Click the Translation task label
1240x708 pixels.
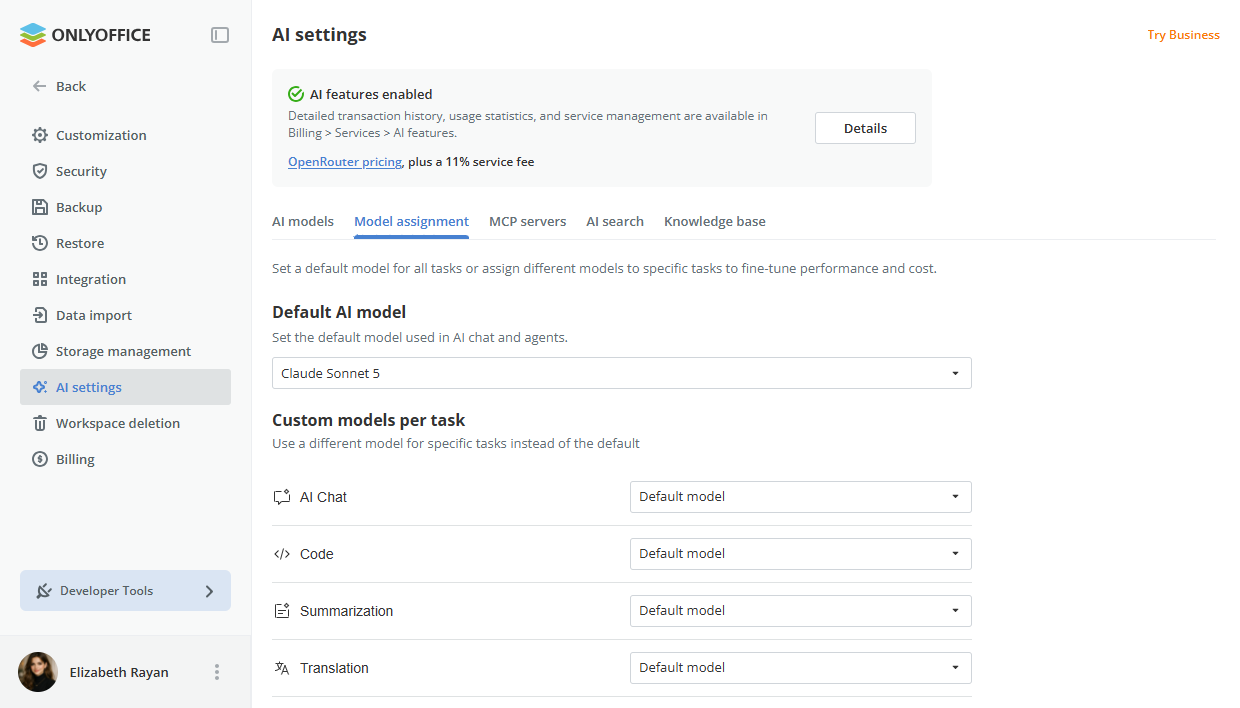[x=334, y=668]
